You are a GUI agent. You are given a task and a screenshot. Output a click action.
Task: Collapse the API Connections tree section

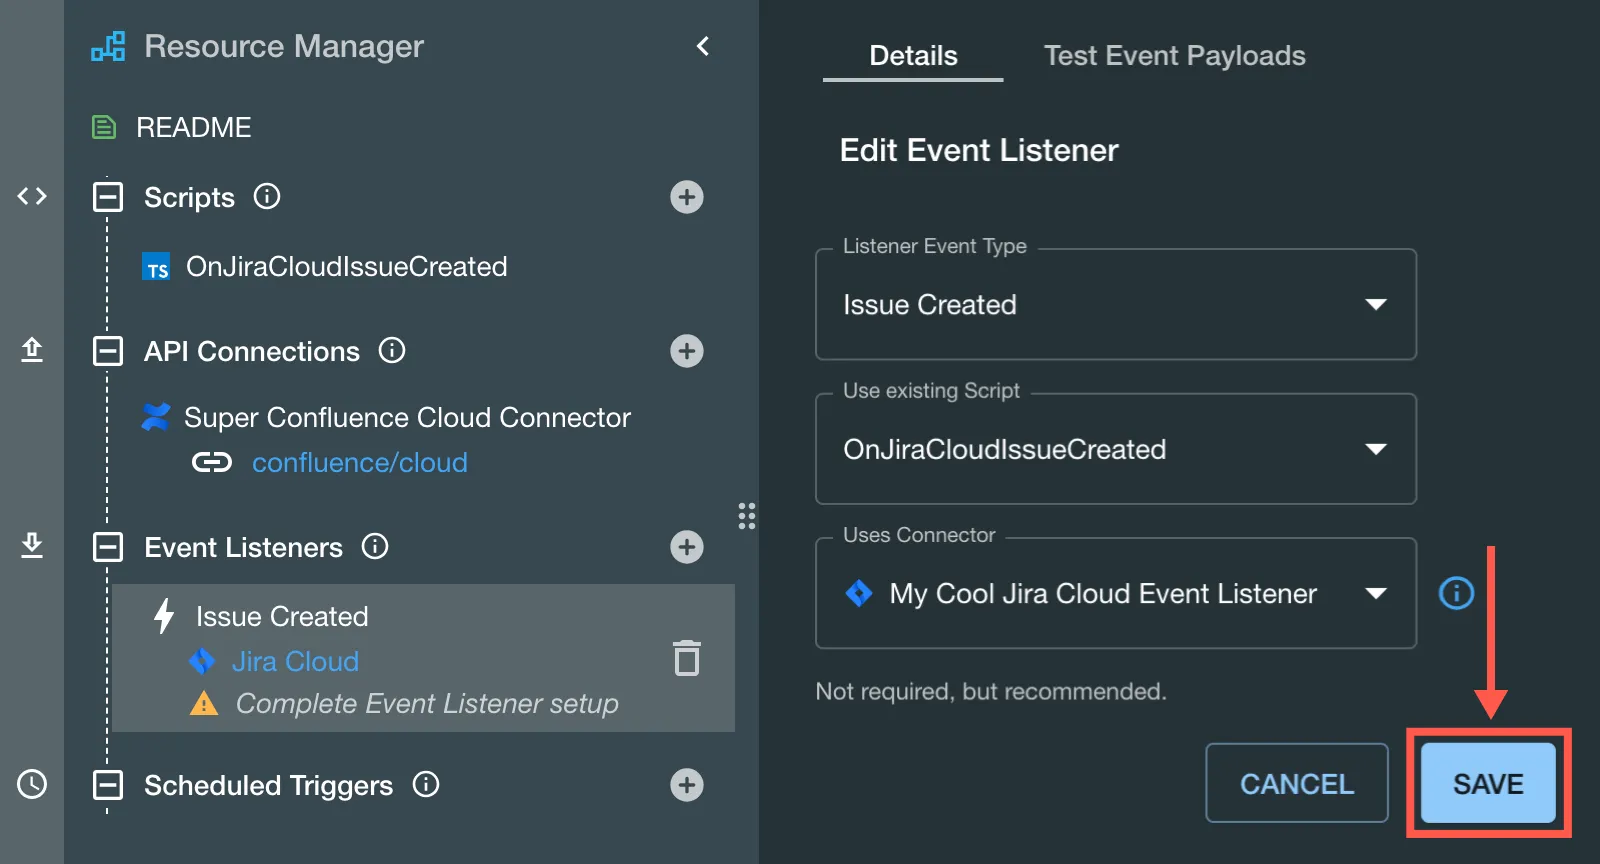click(x=108, y=351)
